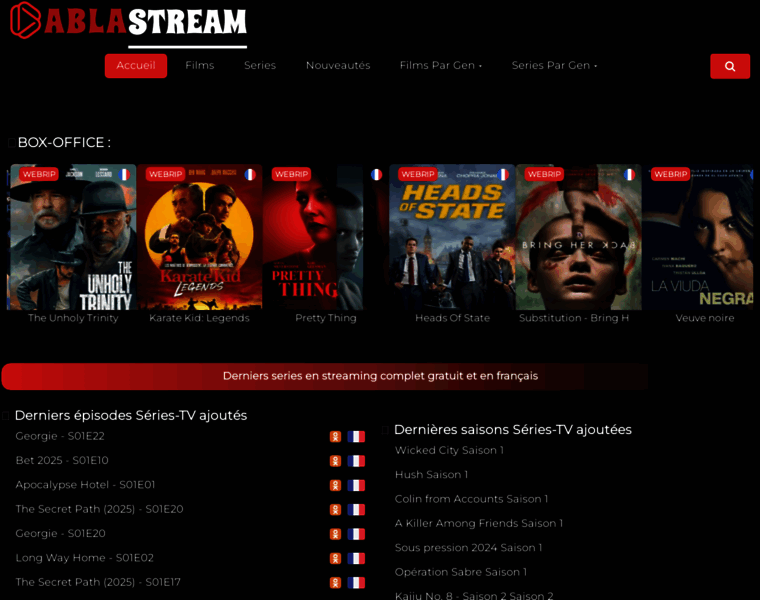Click French flag beside Apocalypse Hotel S01E01
The height and width of the screenshot is (600, 760).
pos(356,485)
